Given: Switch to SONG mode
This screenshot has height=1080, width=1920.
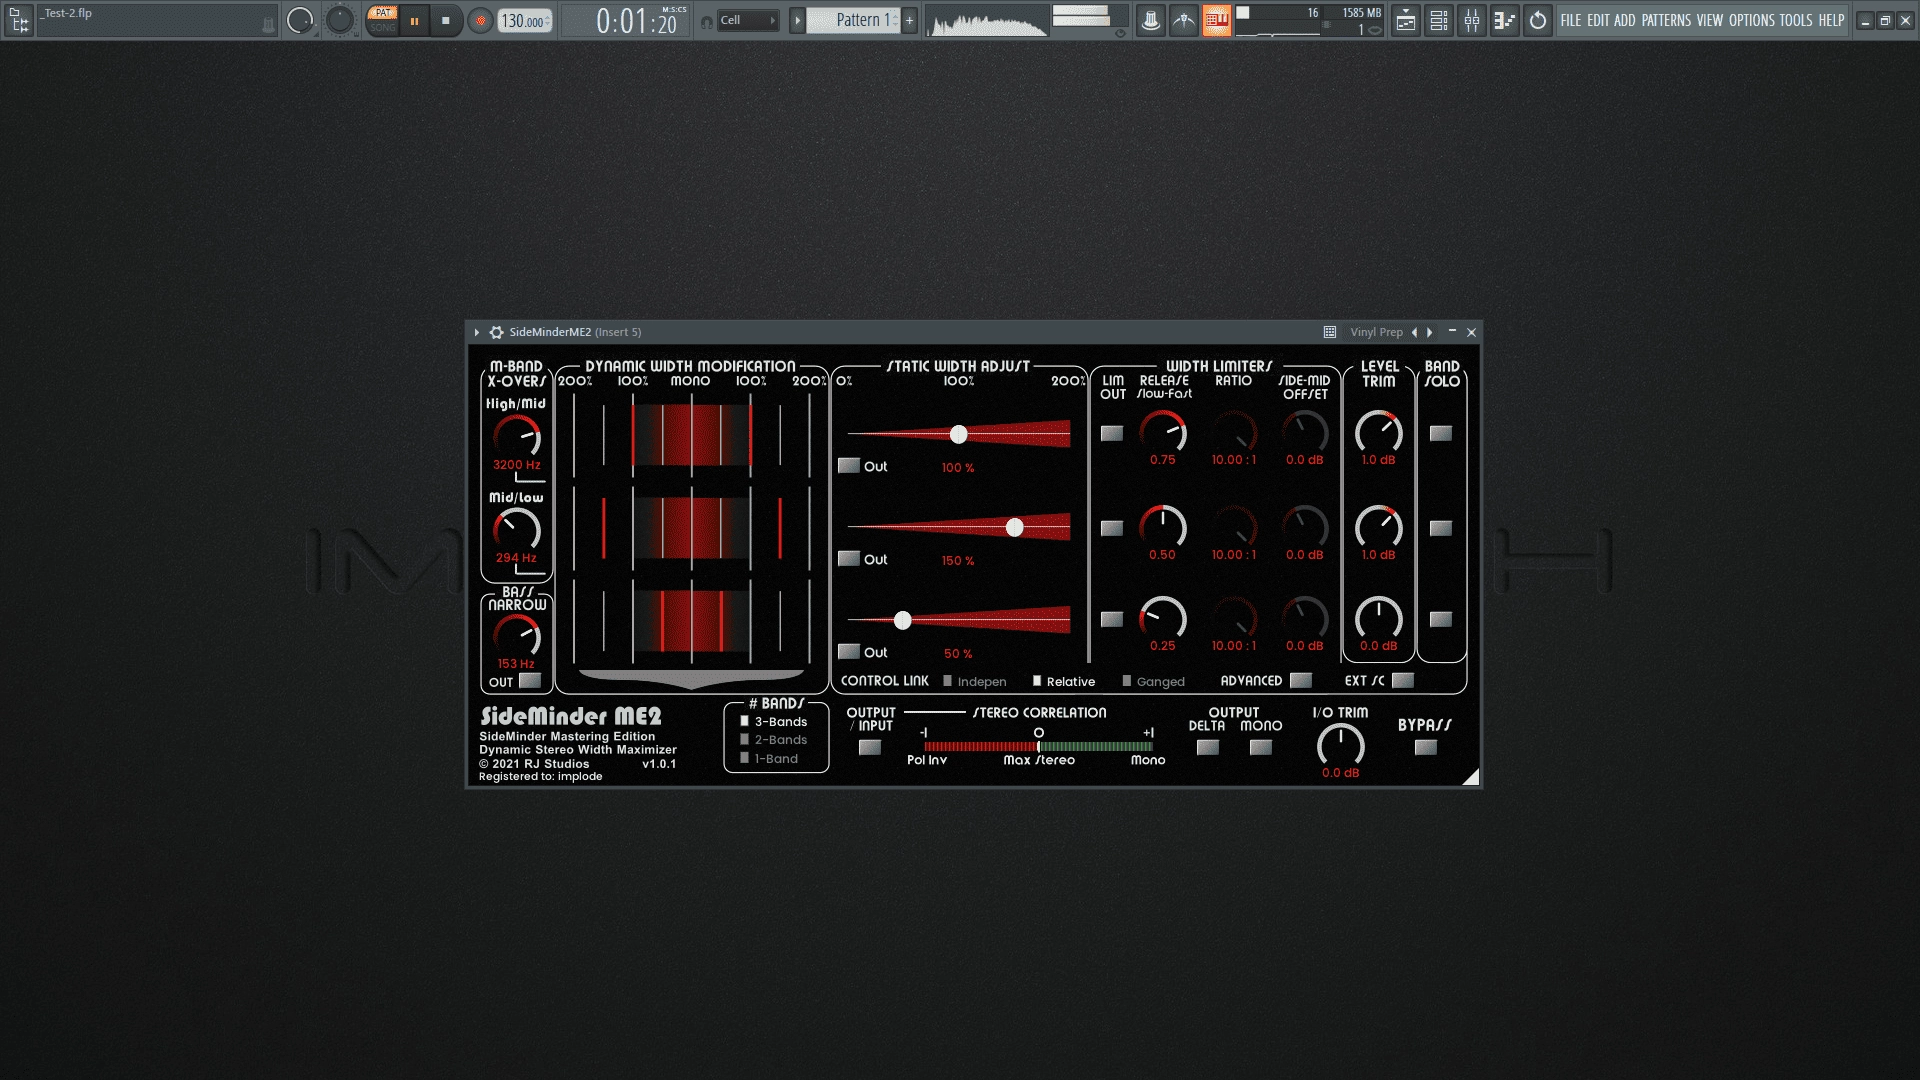Looking at the screenshot, I should point(383,28).
